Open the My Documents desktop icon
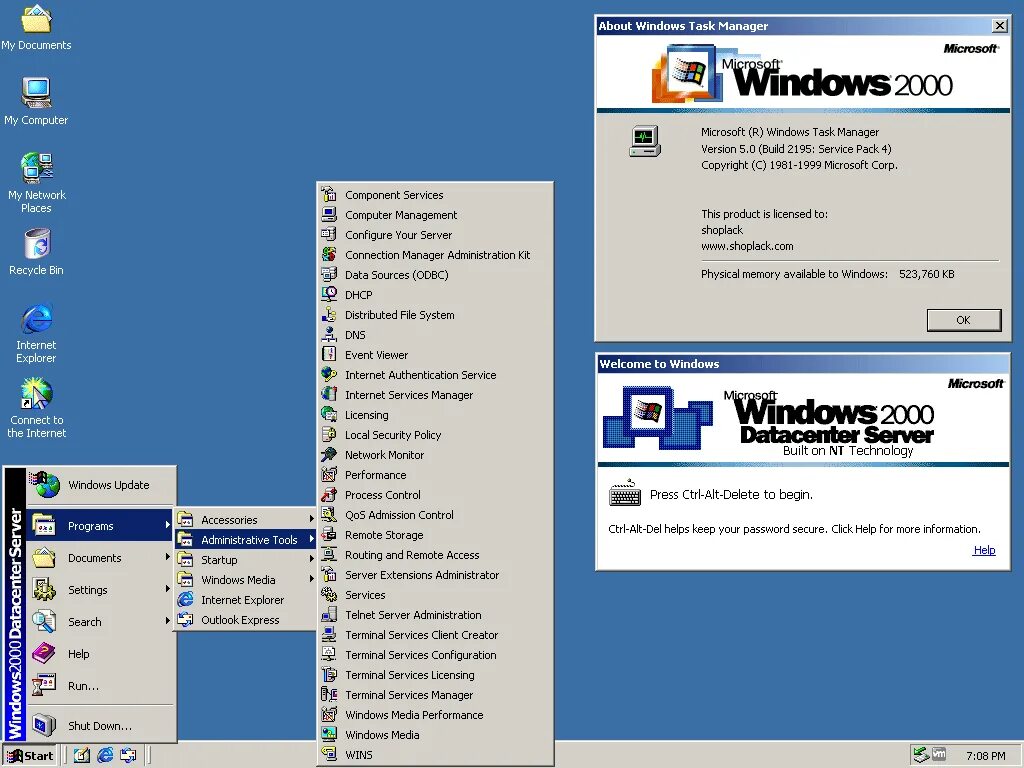The image size is (1024, 768). click(x=36, y=27)
